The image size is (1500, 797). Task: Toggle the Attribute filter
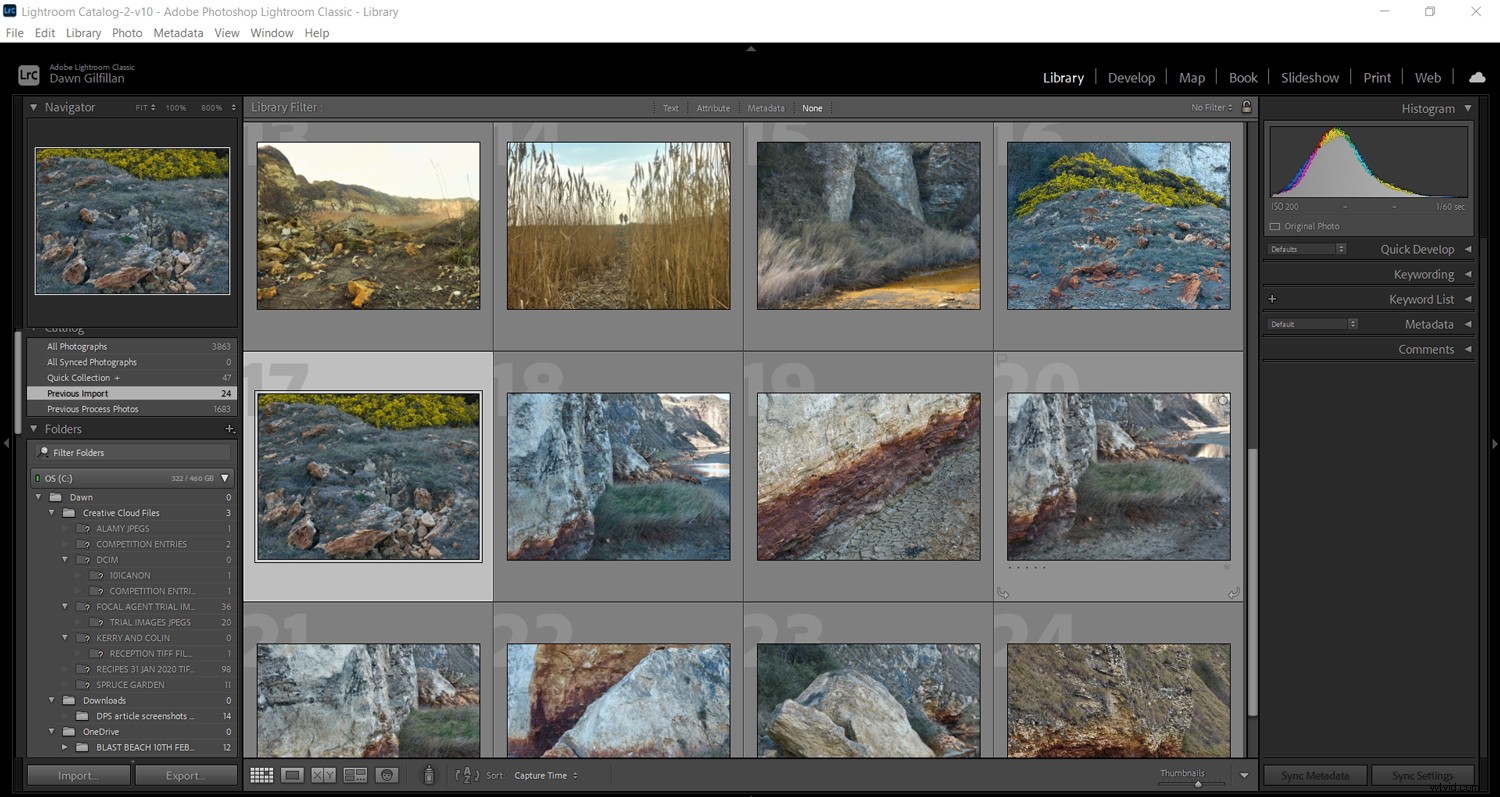pyautogui.click(x=713, y=108)
